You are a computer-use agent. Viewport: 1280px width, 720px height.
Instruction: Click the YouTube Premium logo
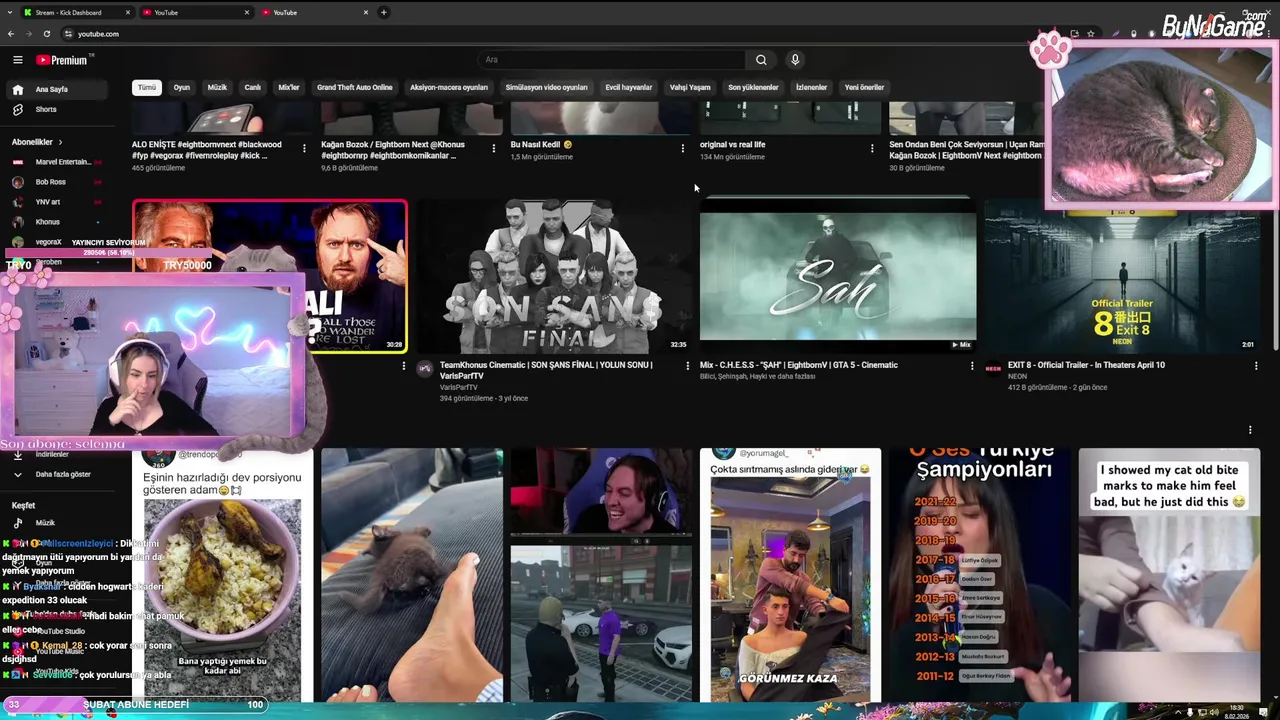pos(62,60)
